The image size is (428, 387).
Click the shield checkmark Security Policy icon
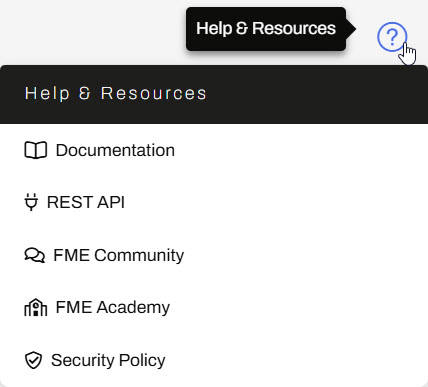click(x=33, y=360)
